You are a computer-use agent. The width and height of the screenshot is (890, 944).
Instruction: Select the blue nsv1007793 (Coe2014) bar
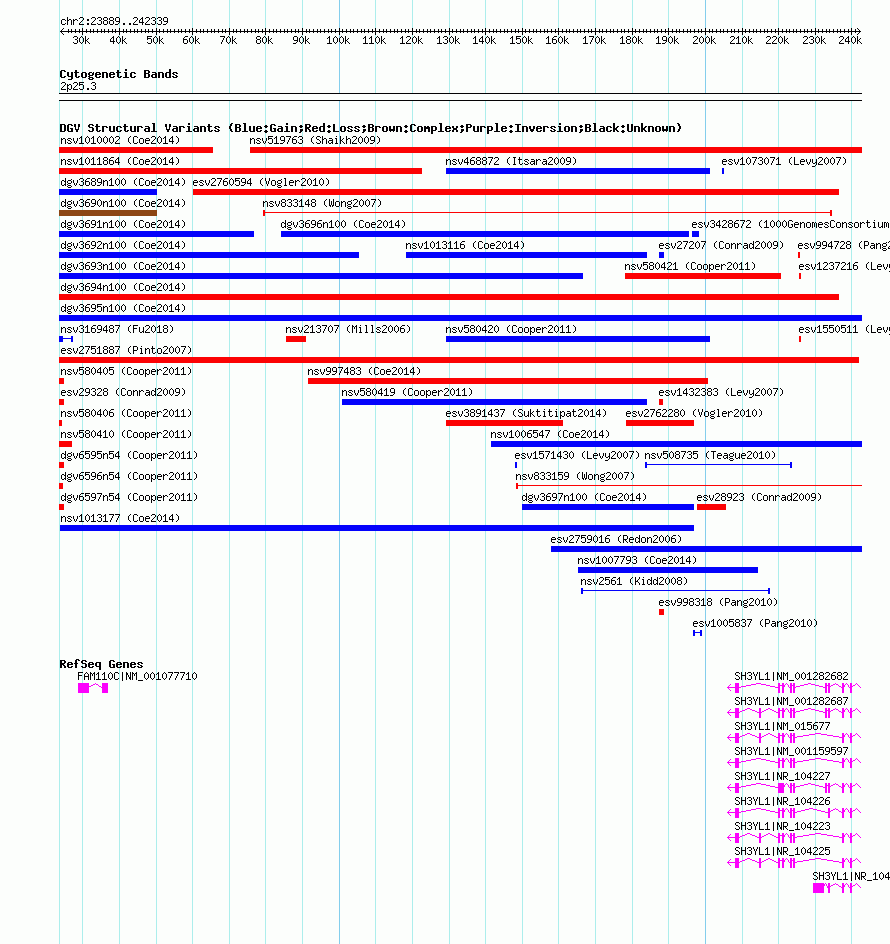coord(668,570)
